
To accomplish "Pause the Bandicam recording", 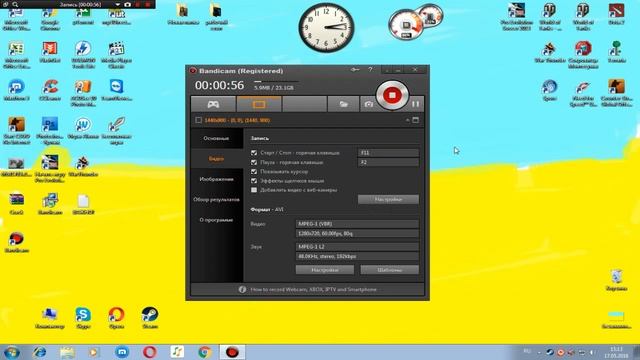I will pyautogui.click(x=415, y=104).
